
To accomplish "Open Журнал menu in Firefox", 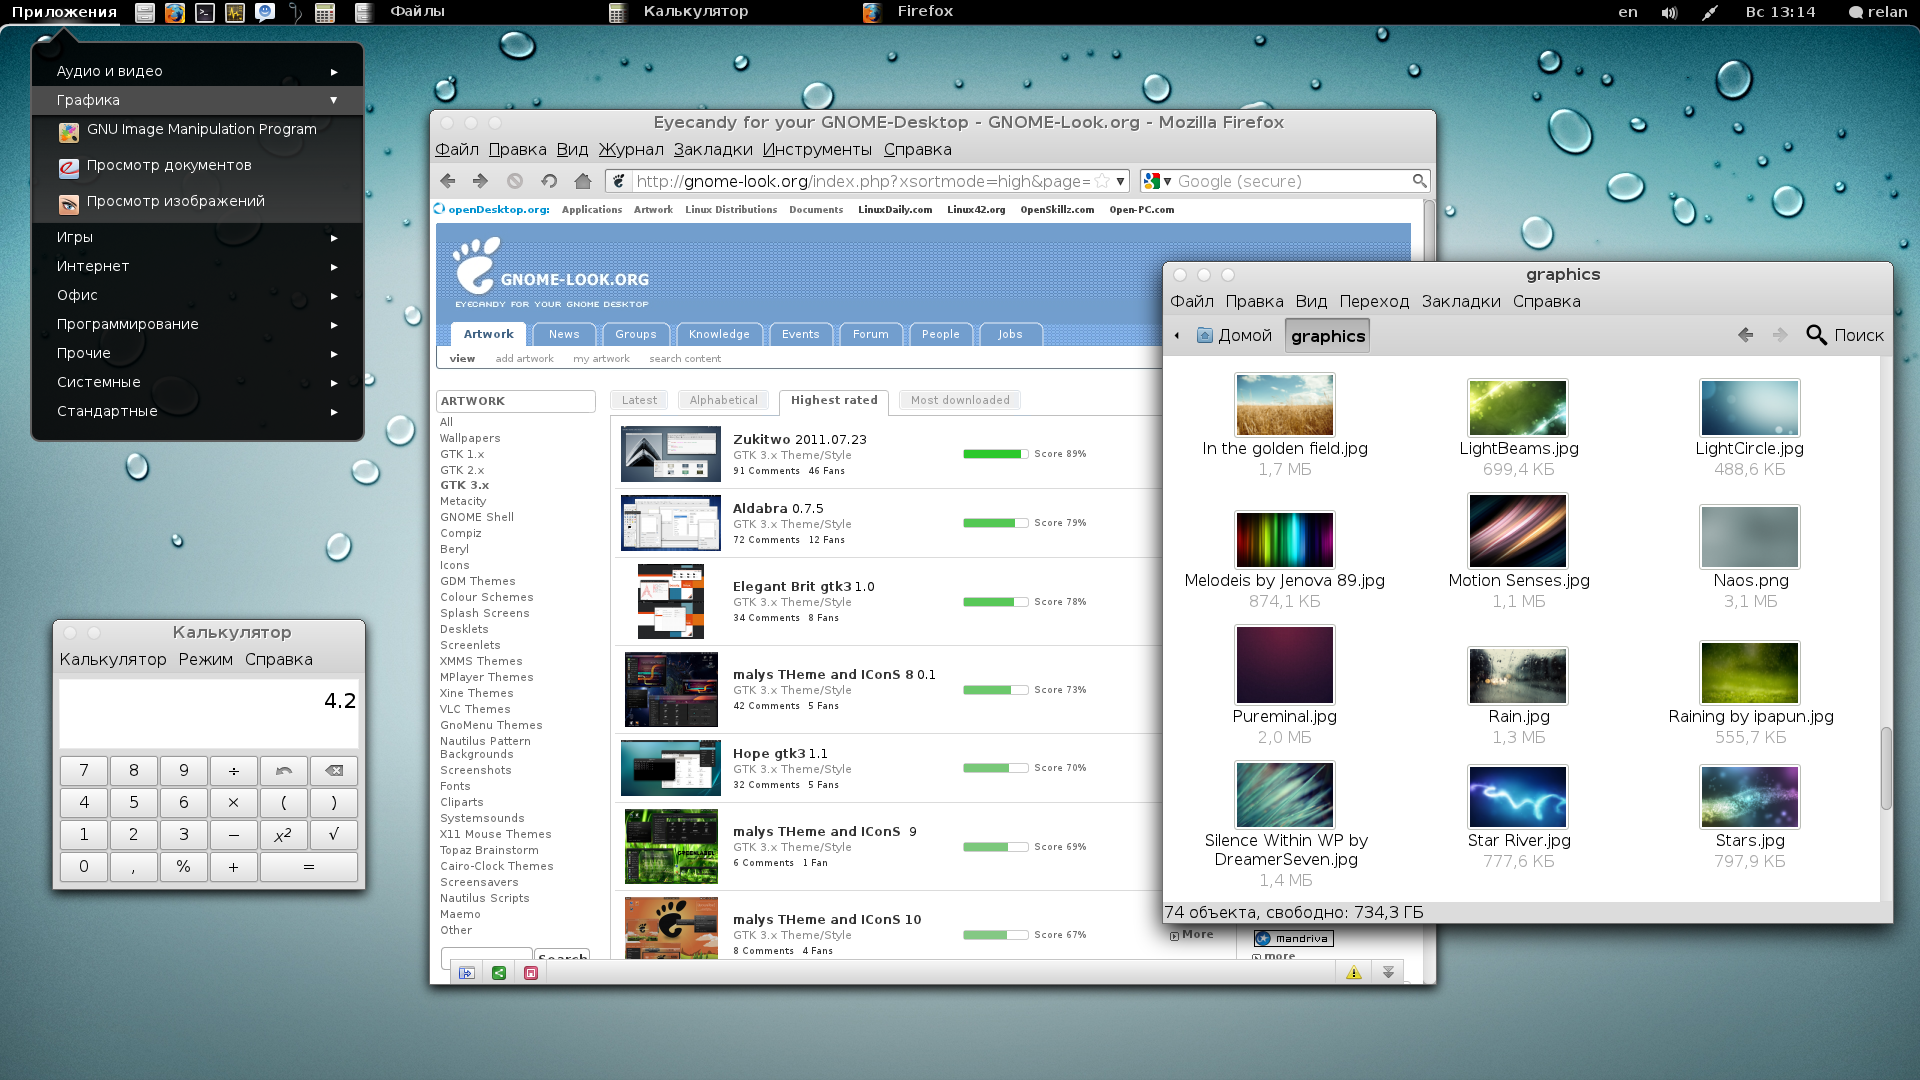I will tap(631, 150).
